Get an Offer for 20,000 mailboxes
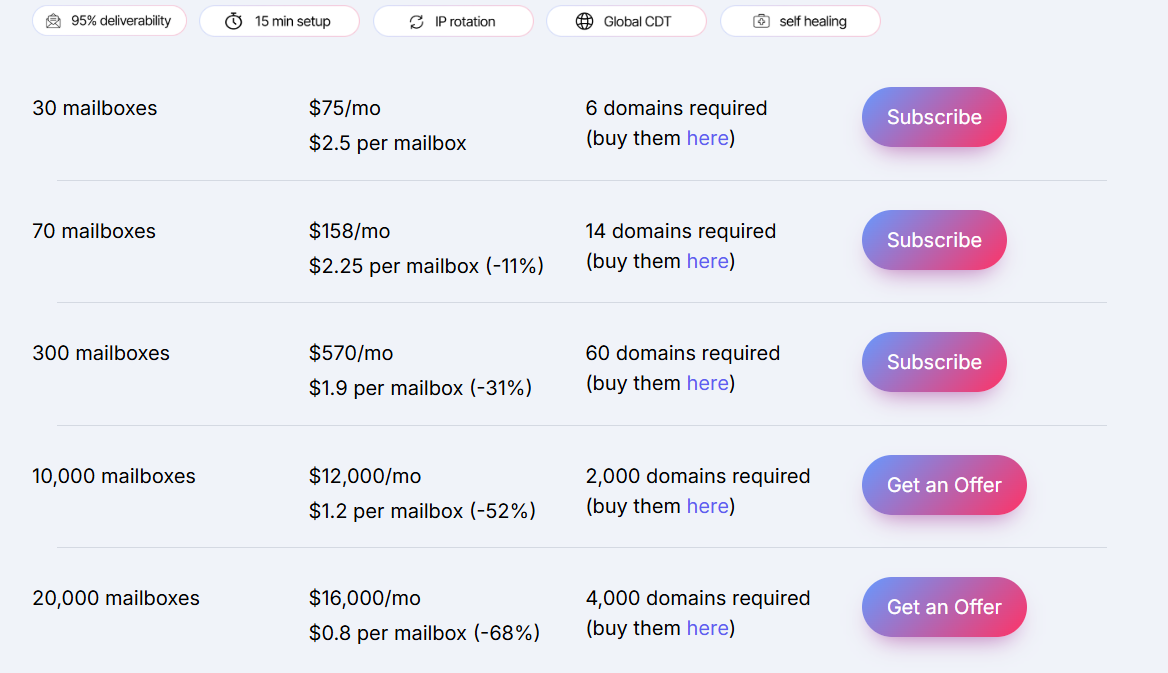Image resolution: width=1168 pixels, height=673 pixels. [943, 607]
